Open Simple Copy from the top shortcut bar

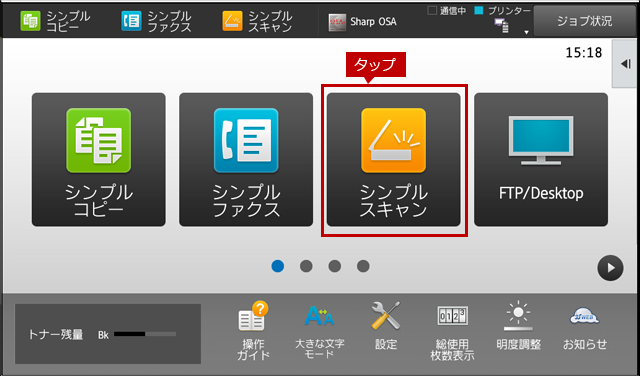click(x=55, y=21)
